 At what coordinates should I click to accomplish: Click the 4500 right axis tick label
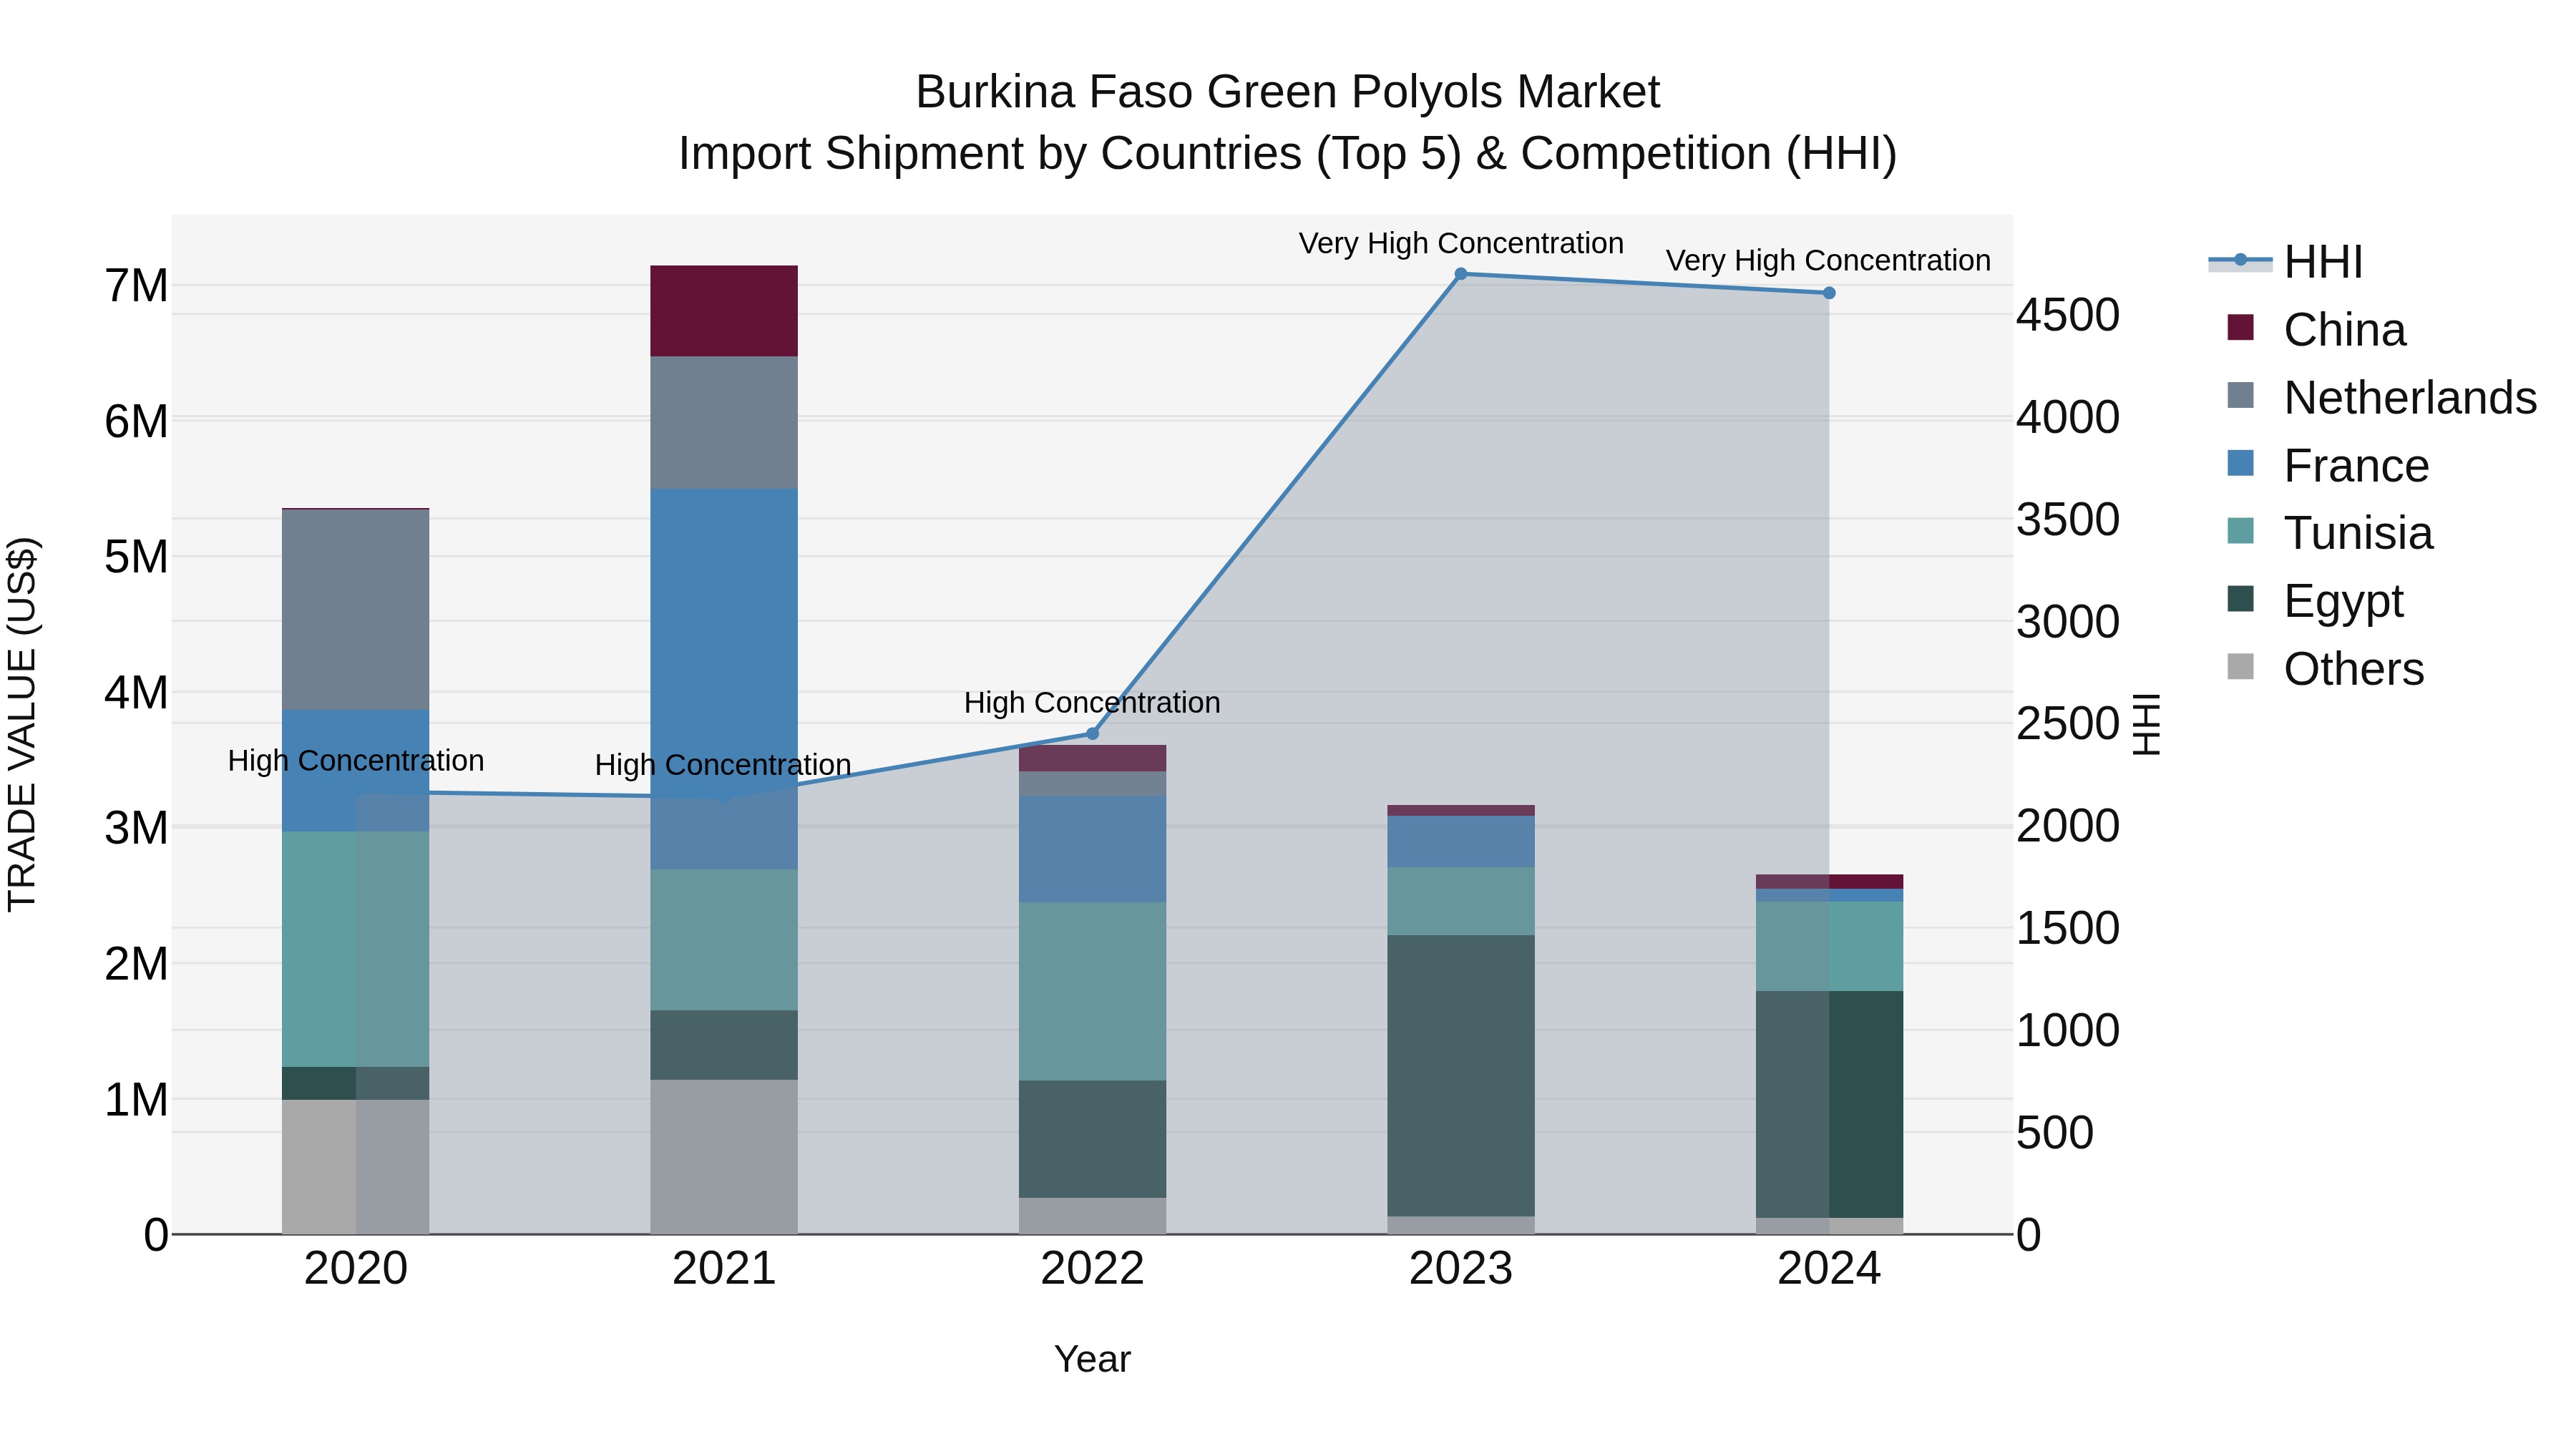click(2067, 315)
